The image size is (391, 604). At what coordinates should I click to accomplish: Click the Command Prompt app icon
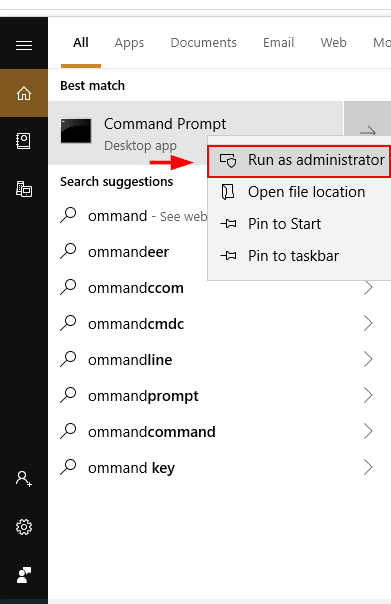click(x=76, y=131)
